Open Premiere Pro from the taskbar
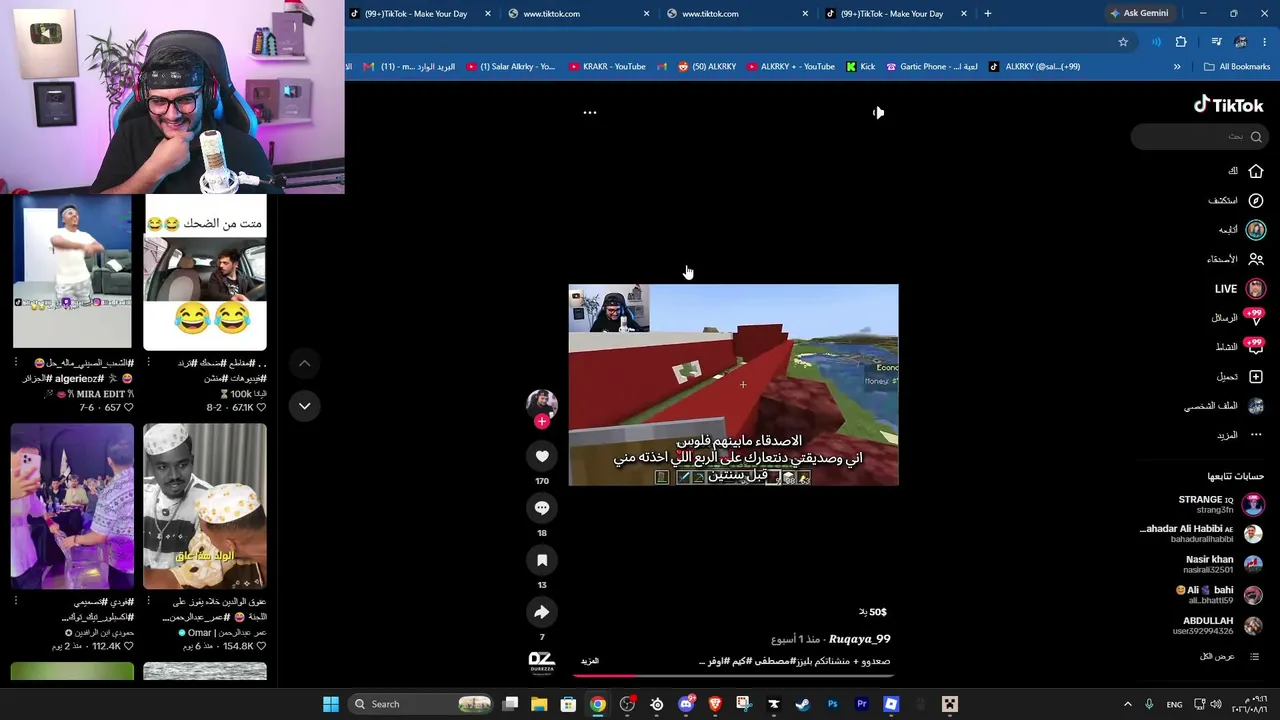 pyautogui.click(x=861, y=704)
